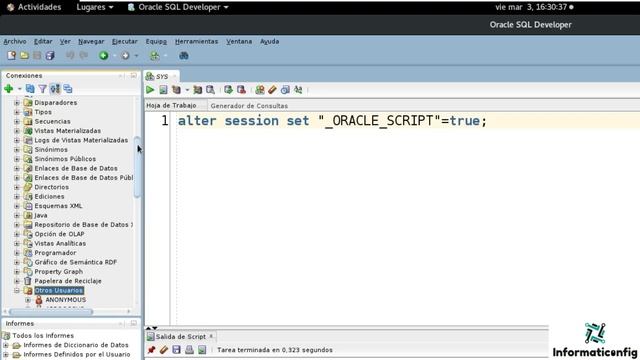Save the script output with floppy icon
This screenshot has height=360, width=640.
coord(176,350)
